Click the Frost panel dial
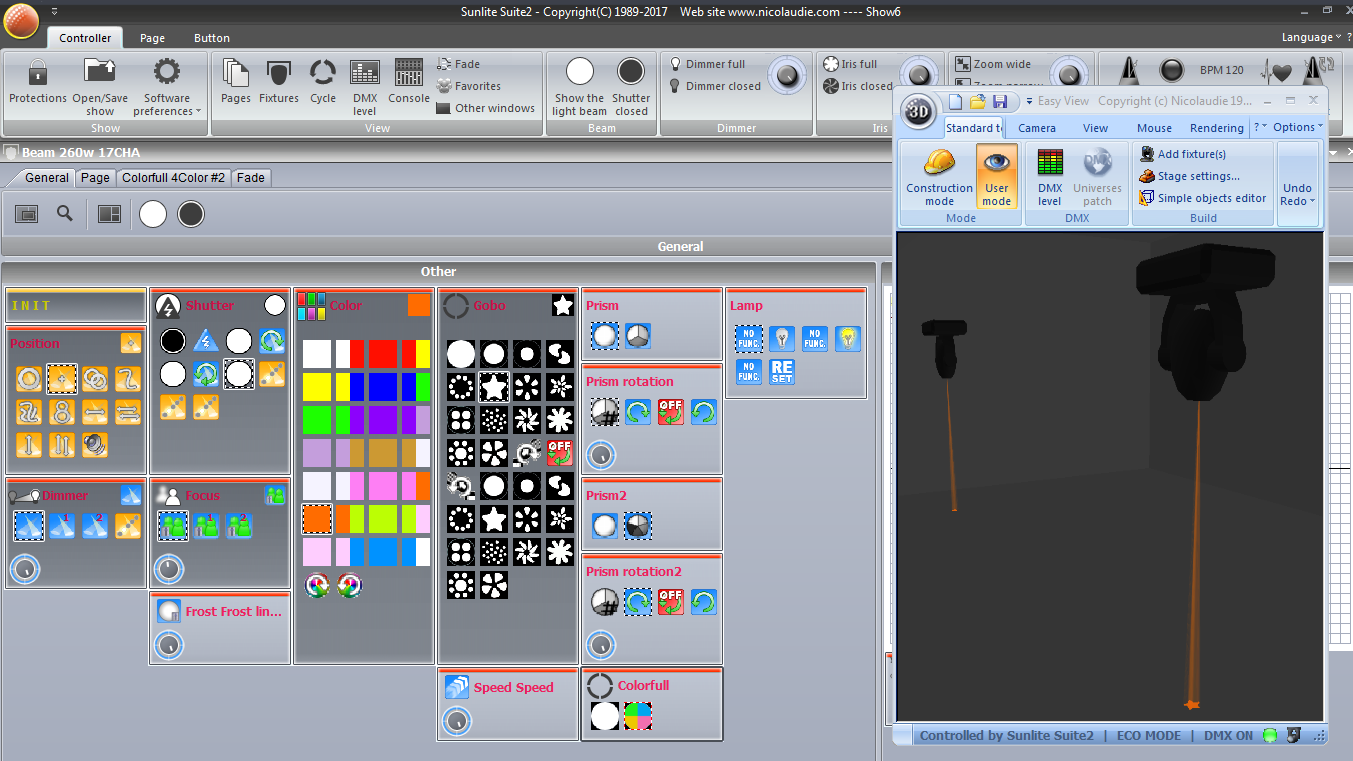 (x=169, y=646)
